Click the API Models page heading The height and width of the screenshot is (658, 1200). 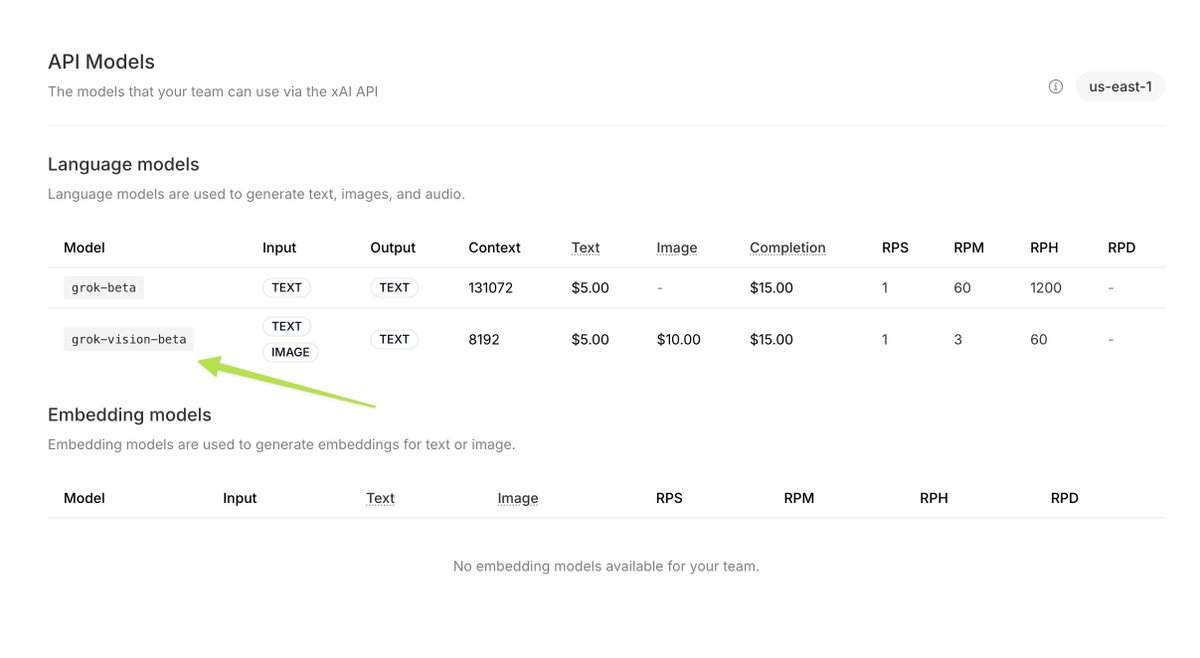coord(101,62)
